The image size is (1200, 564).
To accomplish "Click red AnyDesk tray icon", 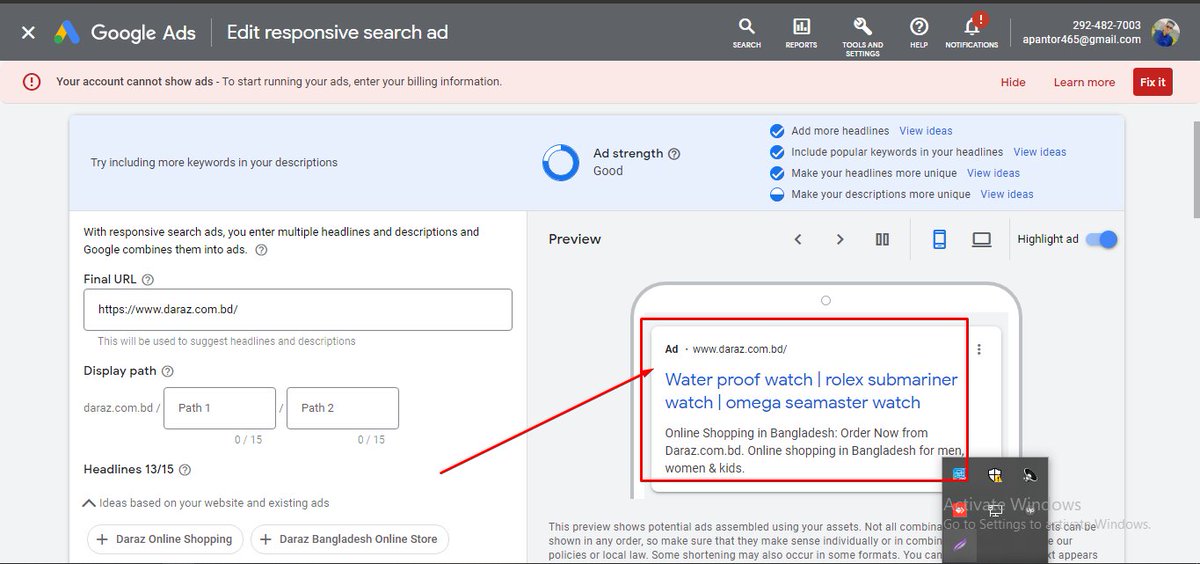I will tap(960, 510).
